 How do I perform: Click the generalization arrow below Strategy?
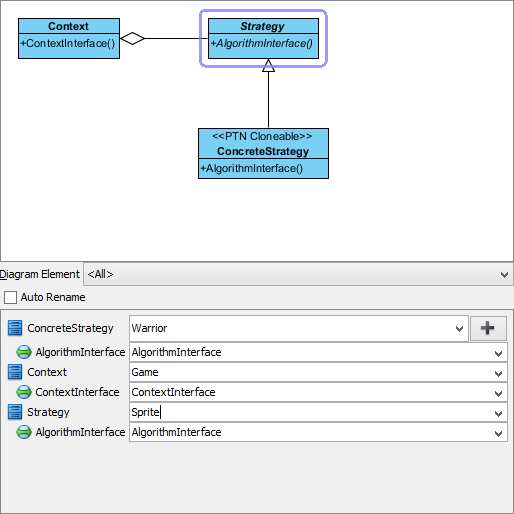268,65
